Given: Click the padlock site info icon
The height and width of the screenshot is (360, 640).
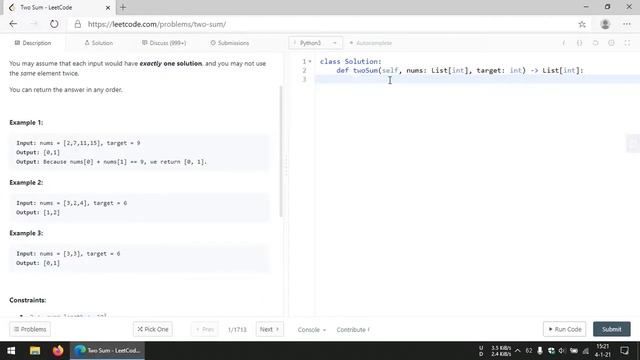Looking at the screenshot, I should coord(78,24).
